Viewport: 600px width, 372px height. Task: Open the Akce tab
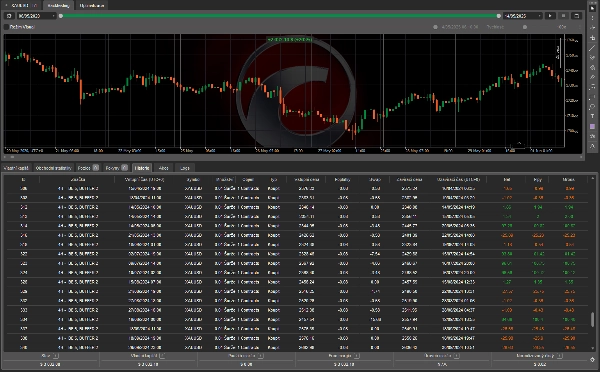coord(163,168)
